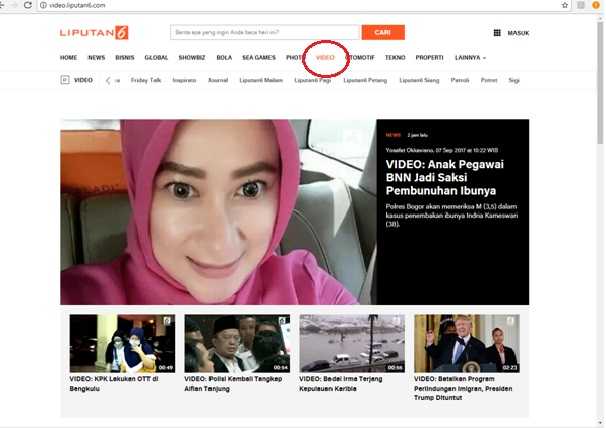Viewport: 606px width, 428px height.
Task: Open the site information icon in address bar
Action: pos(43,5)
